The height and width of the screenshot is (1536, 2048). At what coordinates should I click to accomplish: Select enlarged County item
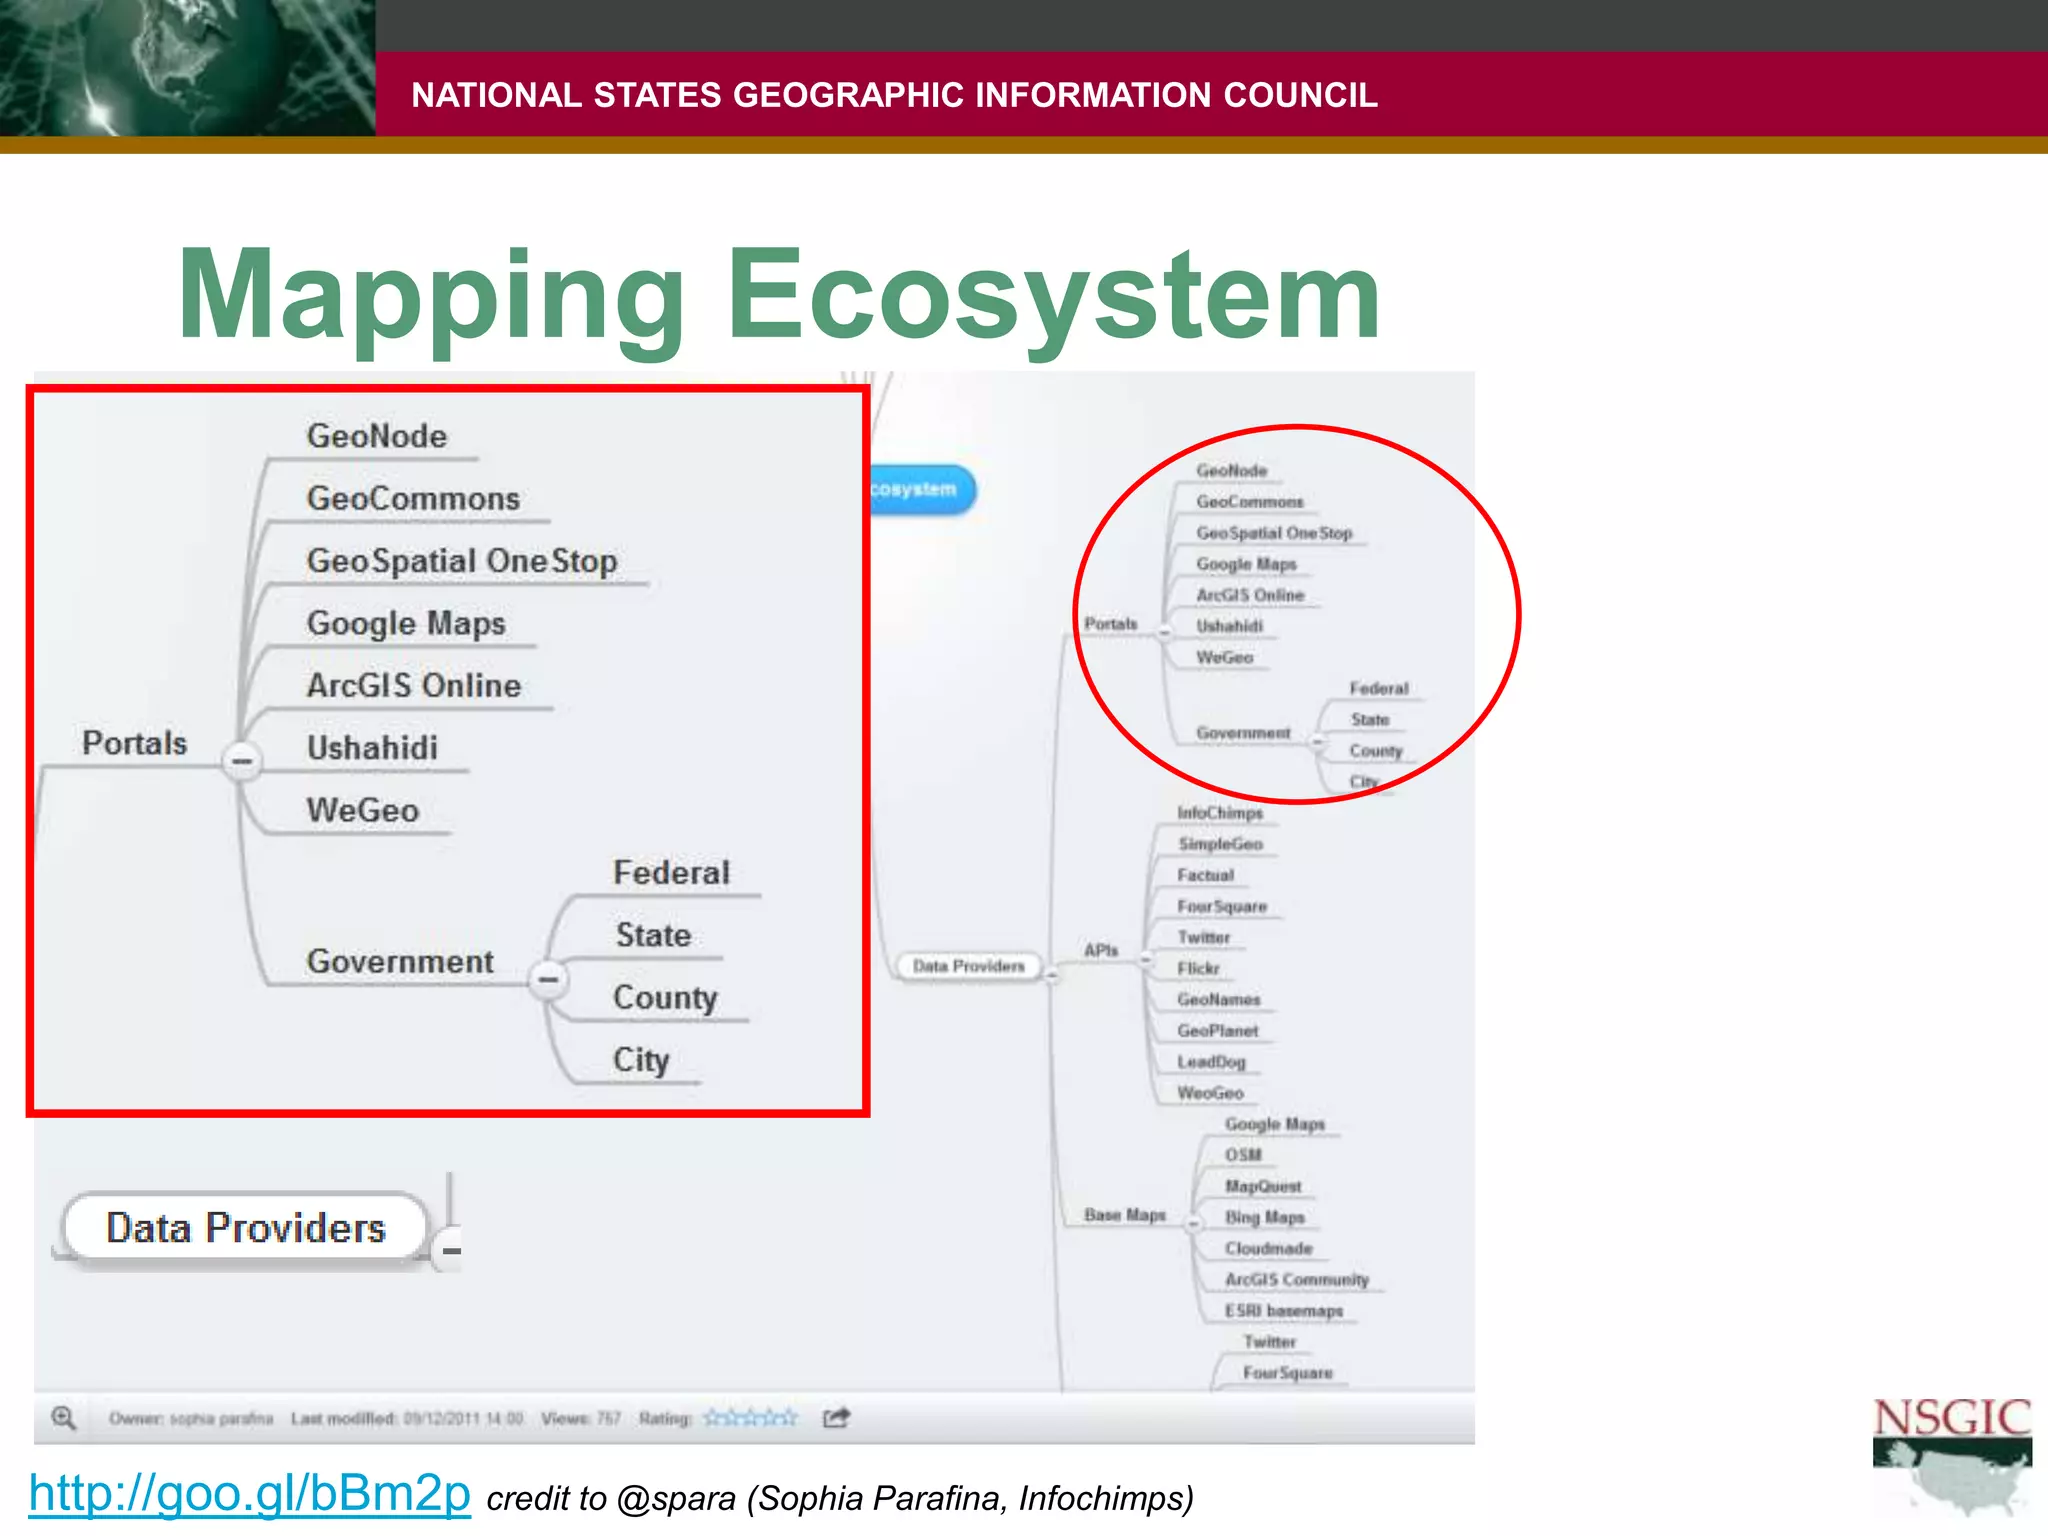click(665, 998)
